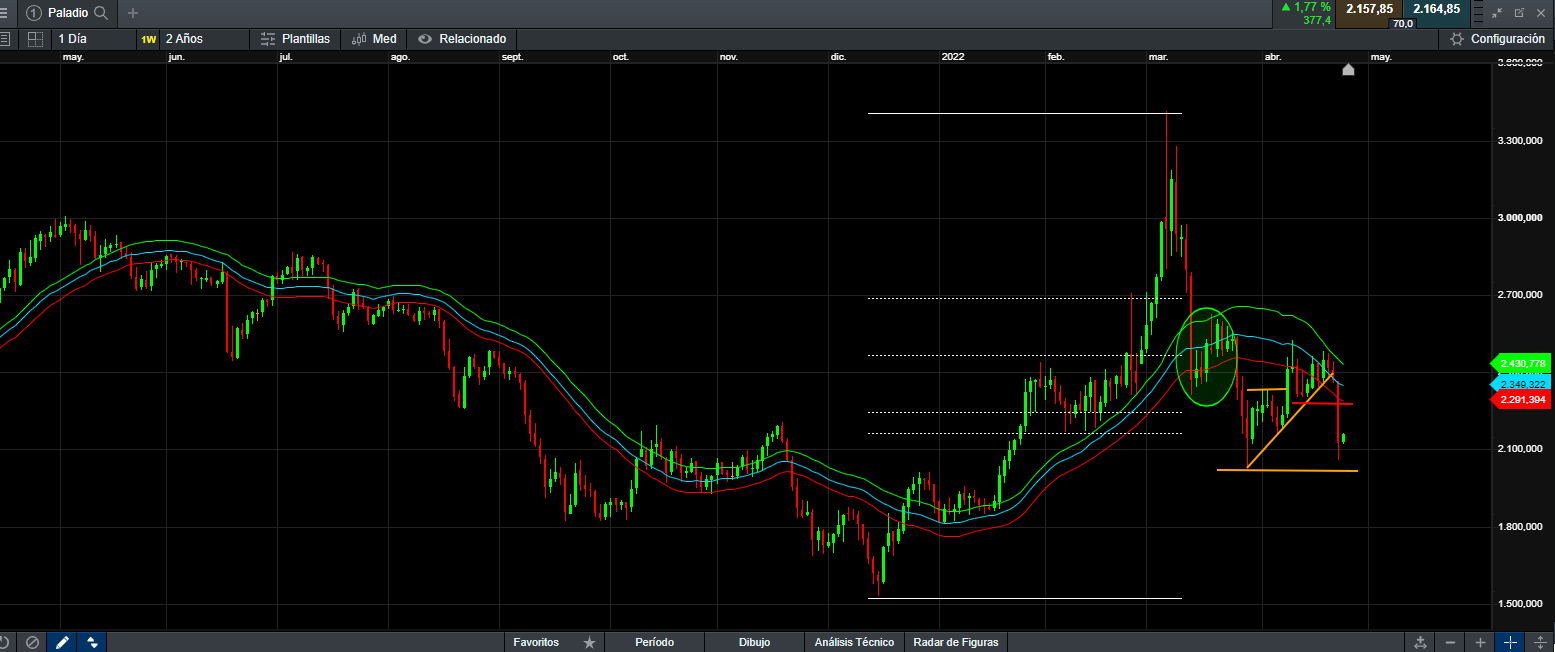The width and height of the screenshot is (1555, 652).
Task: Open the Dibujo drawing menu
Action: coord(754,642)
